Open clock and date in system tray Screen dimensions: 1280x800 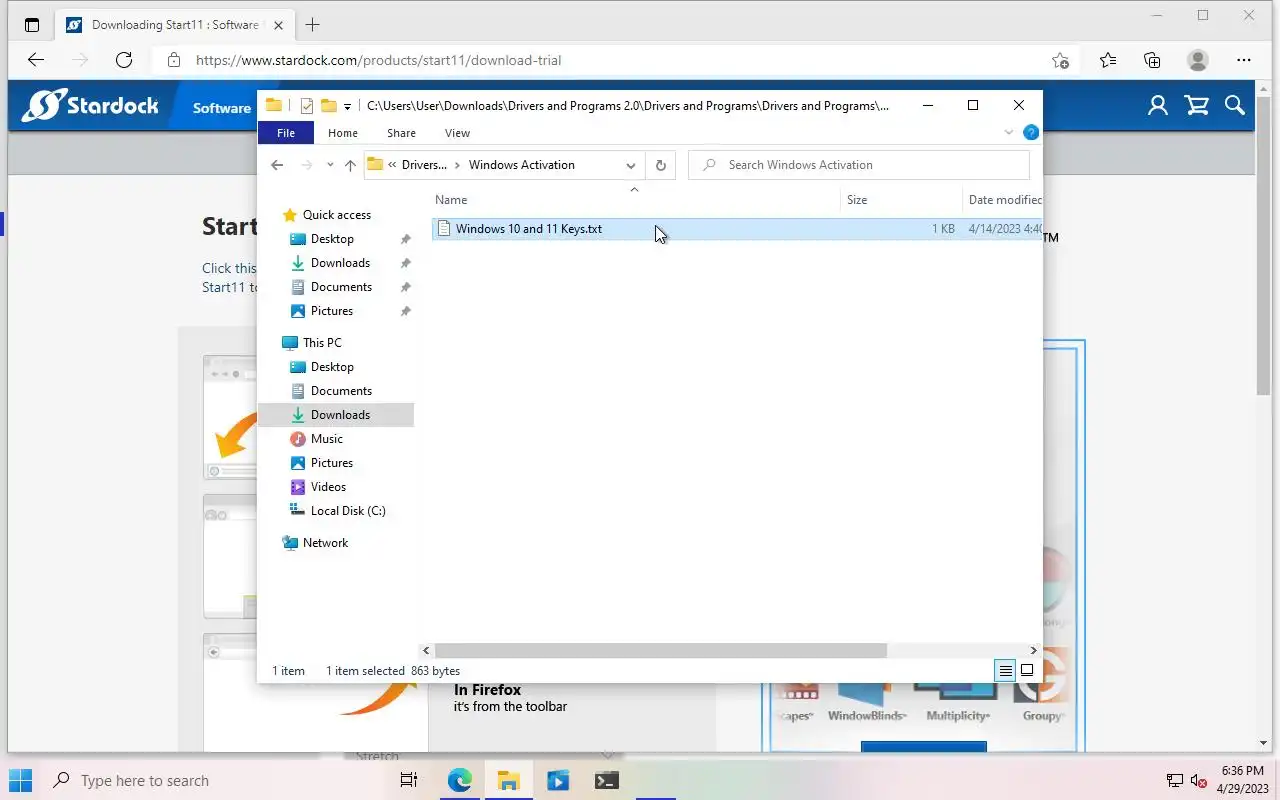click(x=1242, y=780)
